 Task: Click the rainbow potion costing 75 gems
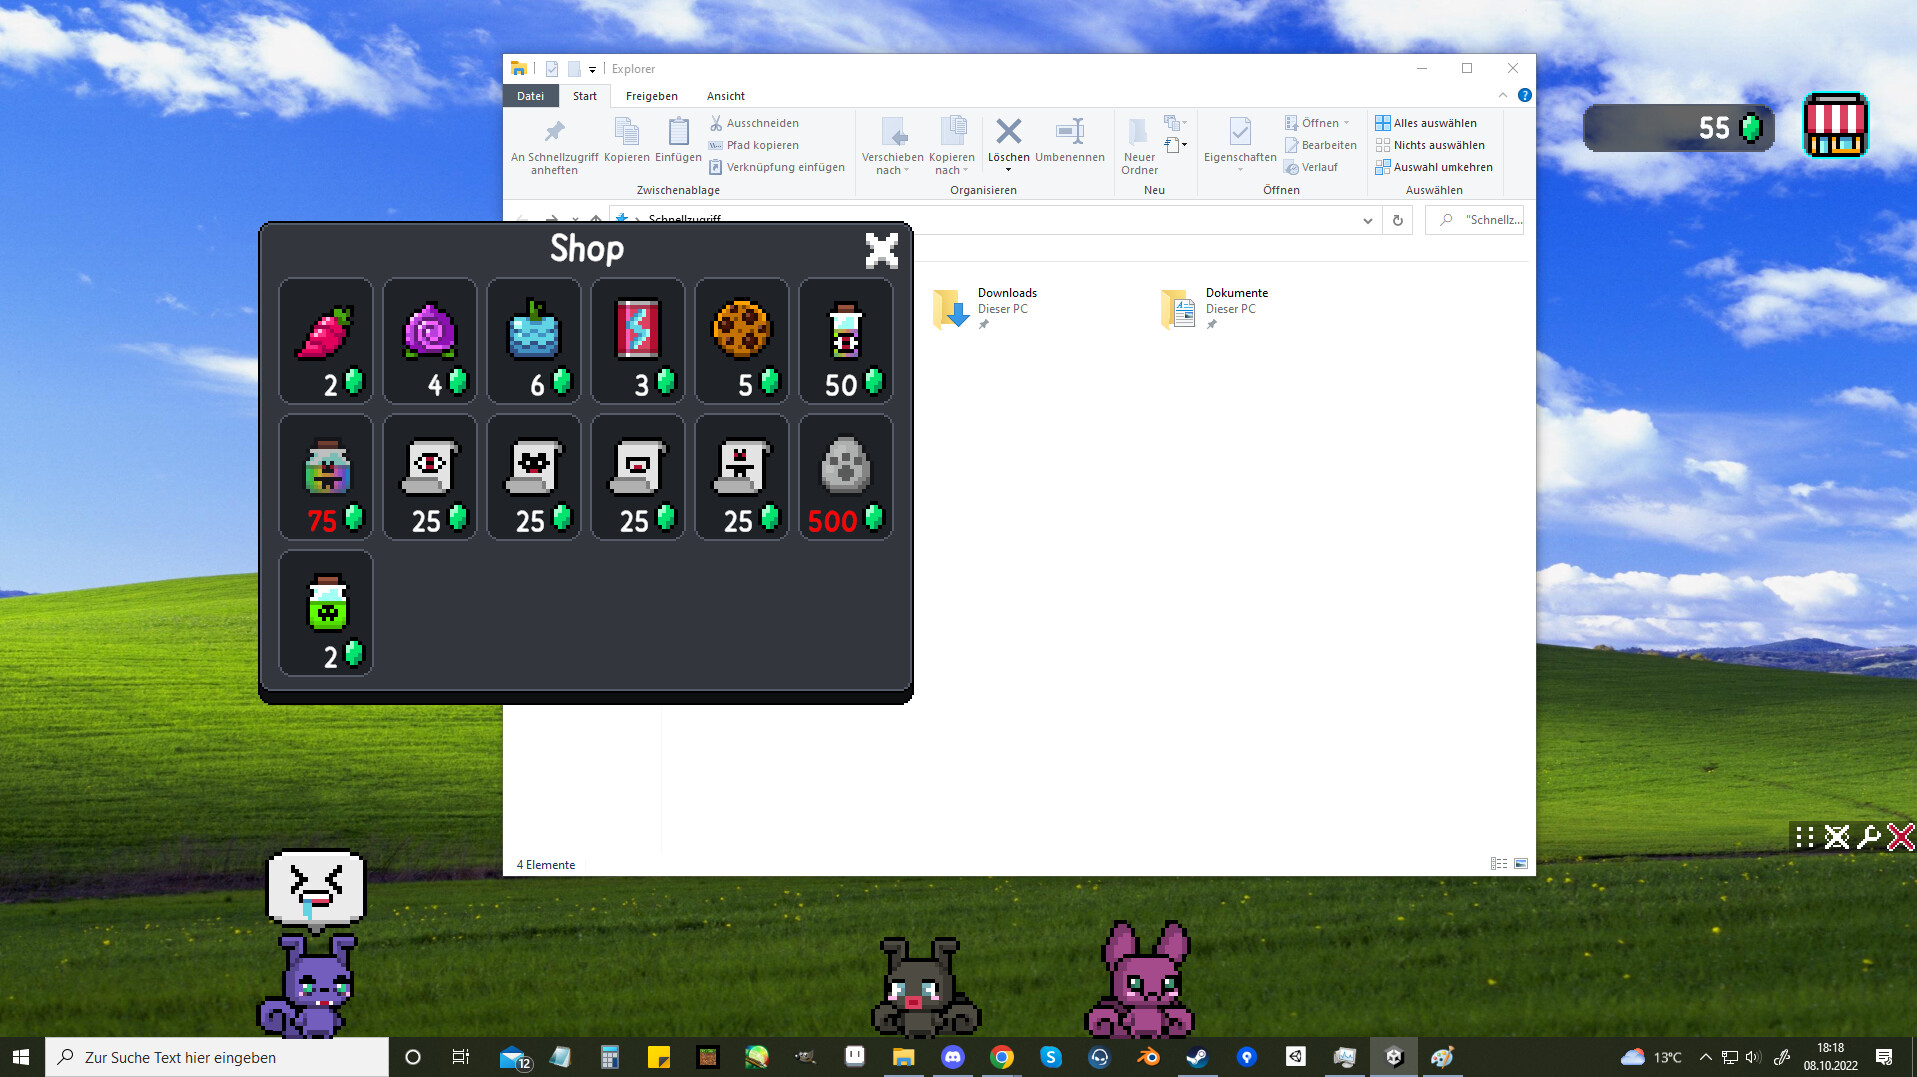click(325, 477)
